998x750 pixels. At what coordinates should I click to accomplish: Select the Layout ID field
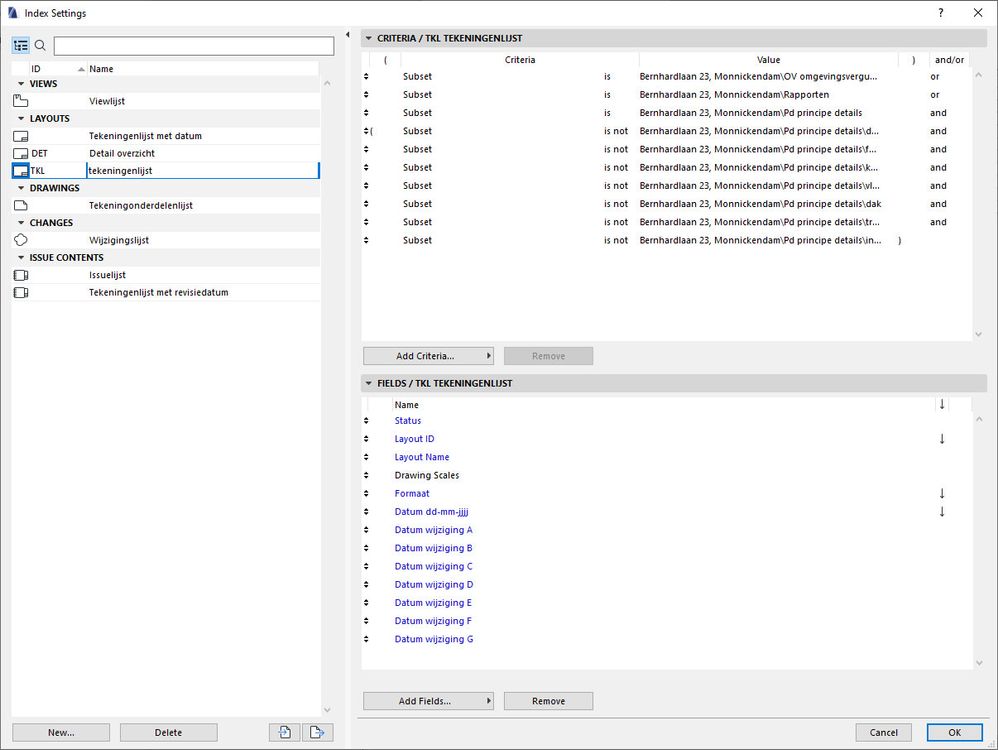point(414,439)
